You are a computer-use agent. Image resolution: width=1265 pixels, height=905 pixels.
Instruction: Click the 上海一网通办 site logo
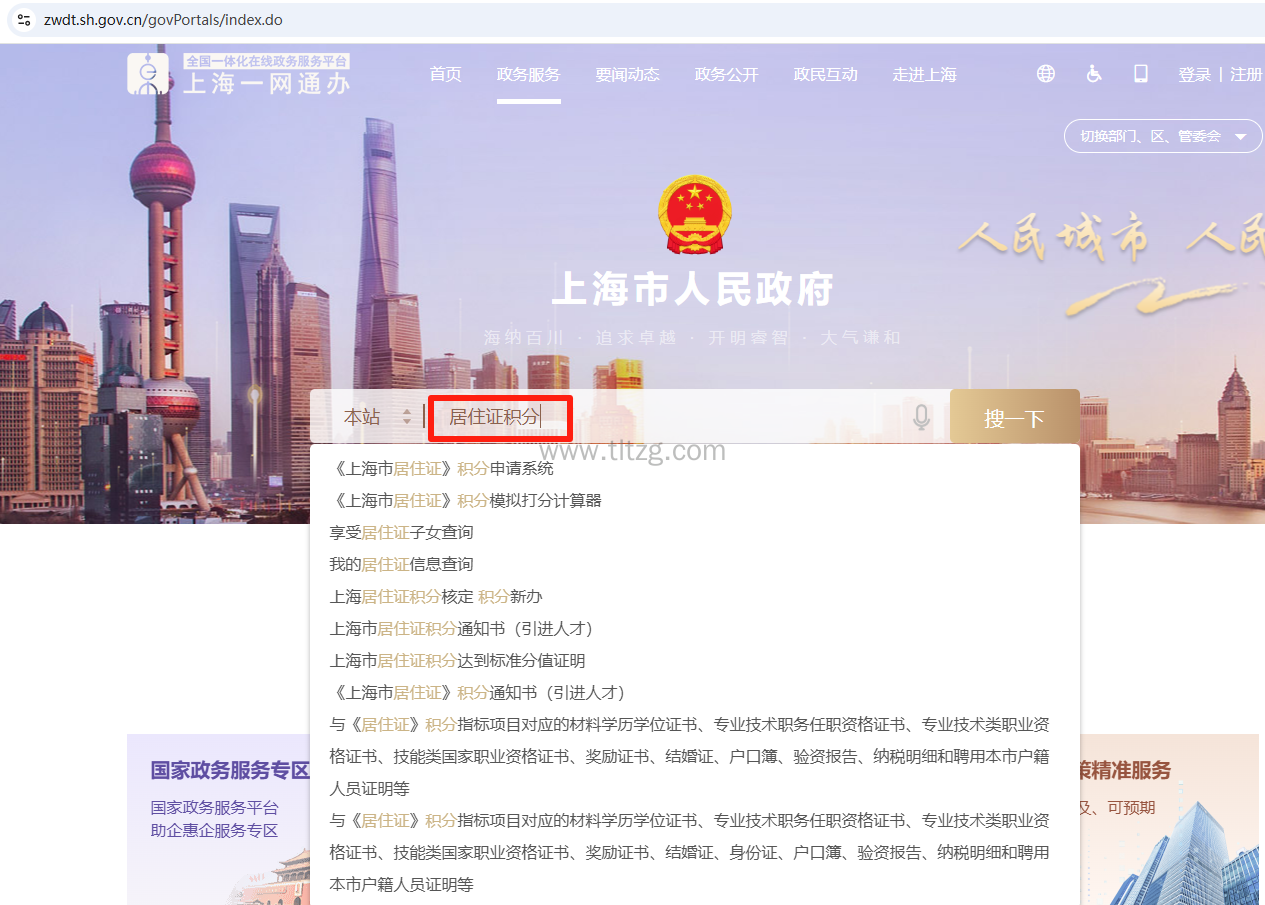(239, 75)
